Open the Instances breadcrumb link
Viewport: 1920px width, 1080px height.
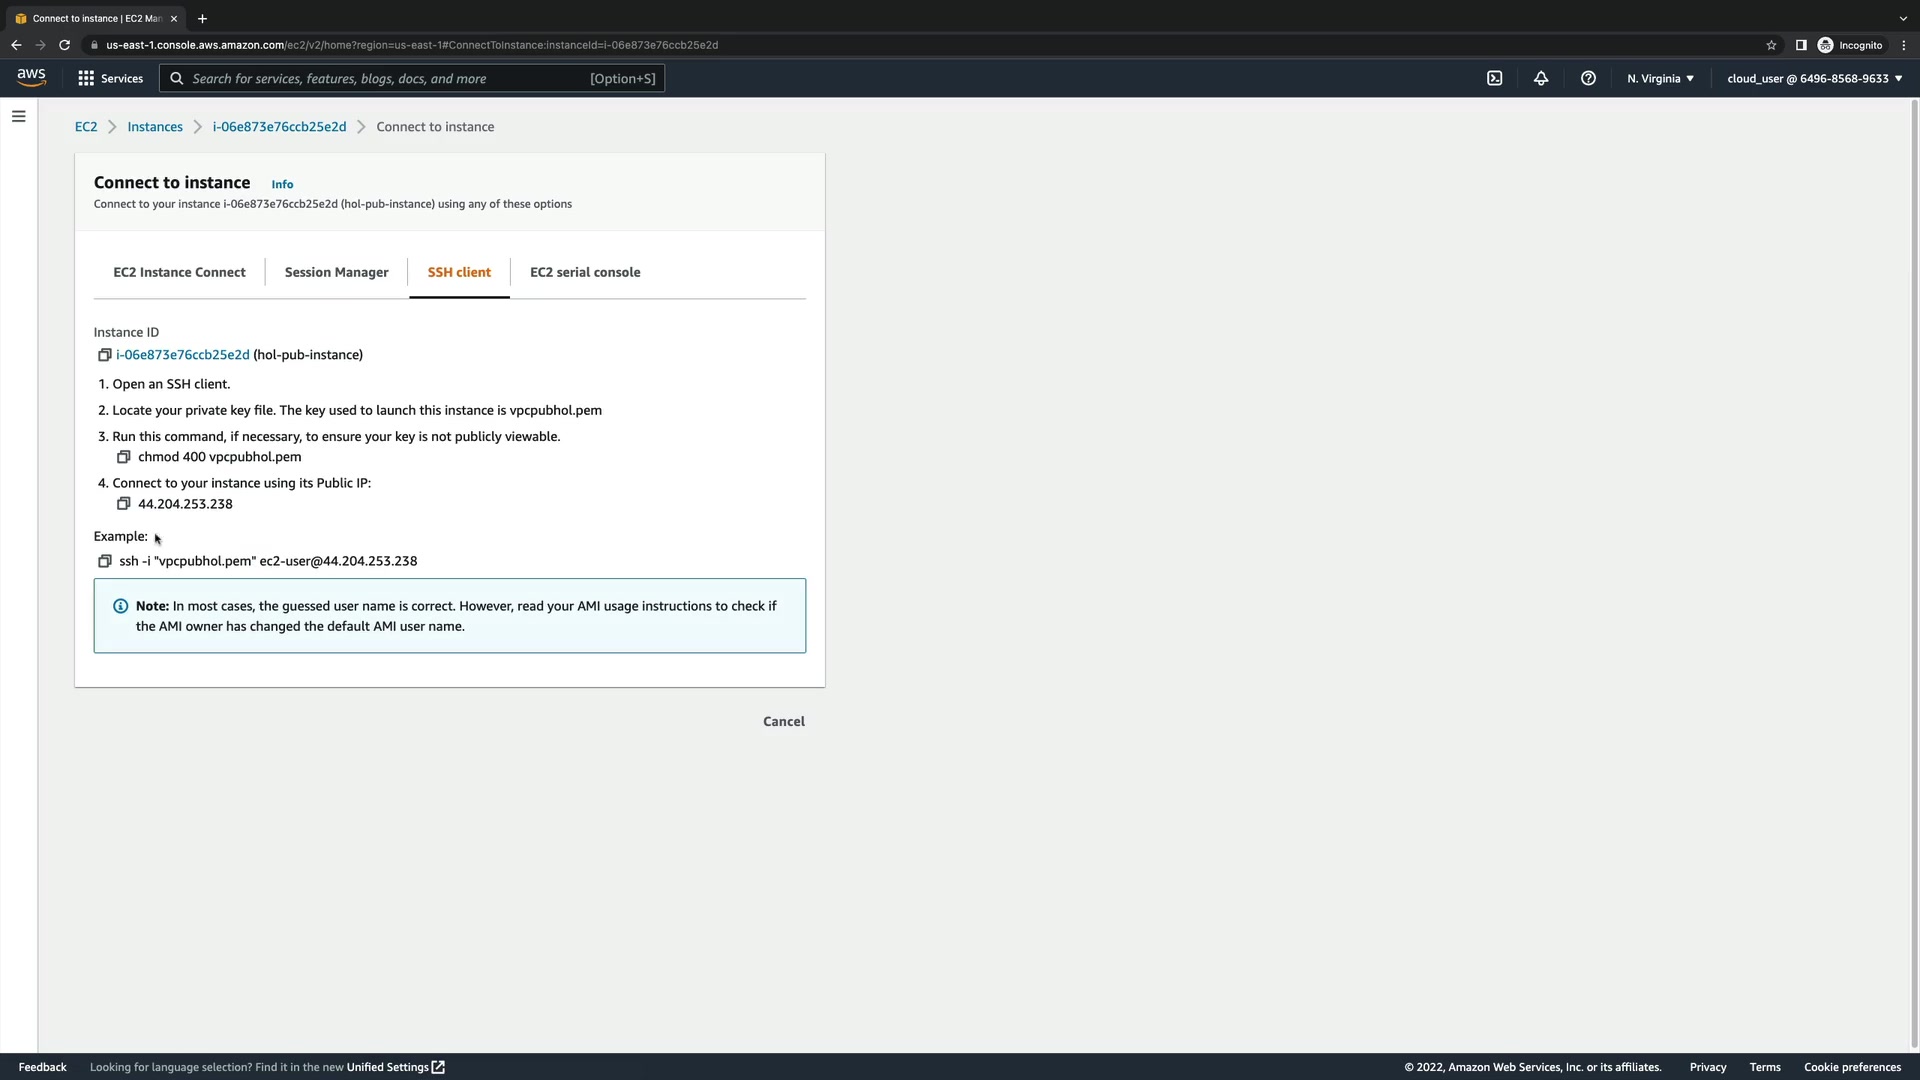155,127
